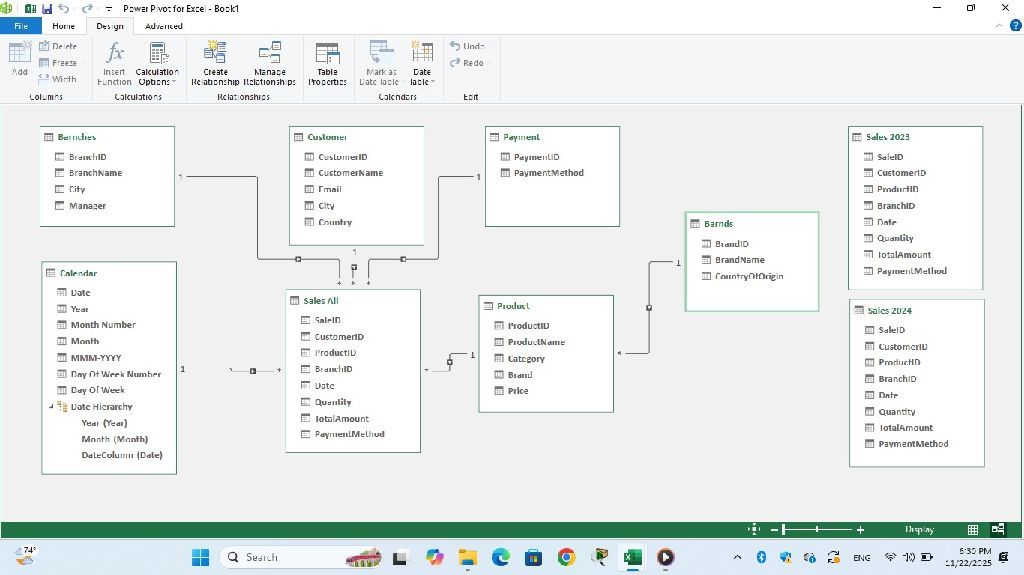
Task: Click the zoom out minus icon
Action: pyautogui.click(x=773, y=529)
